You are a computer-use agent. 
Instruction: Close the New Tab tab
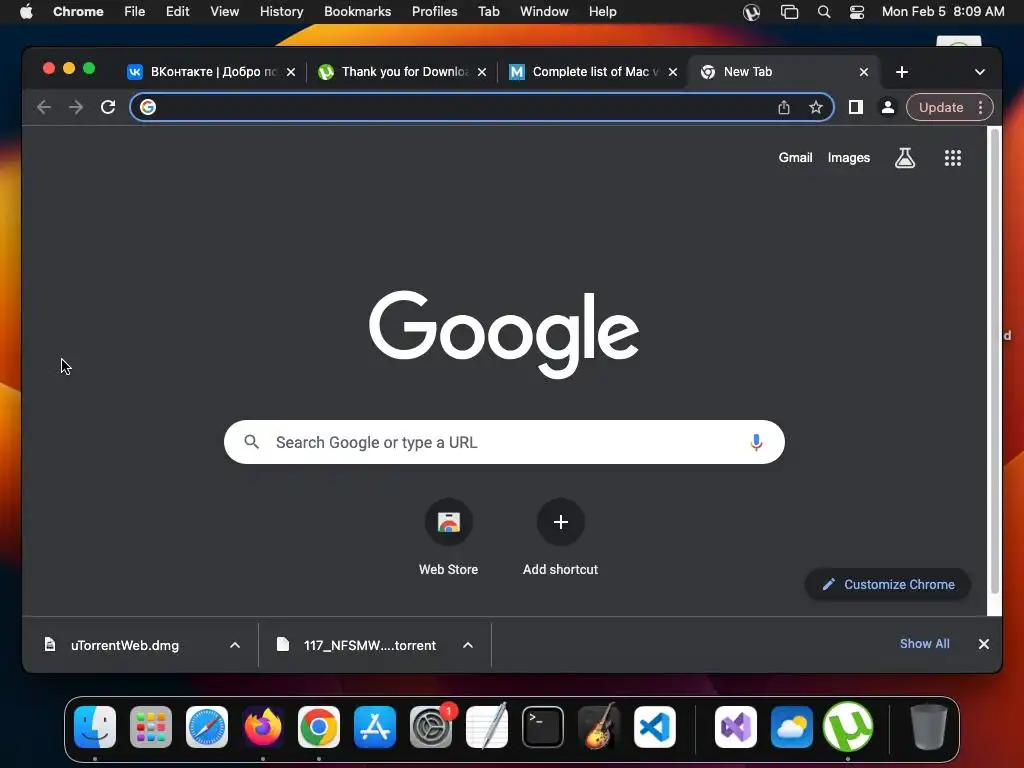point(863,72)
